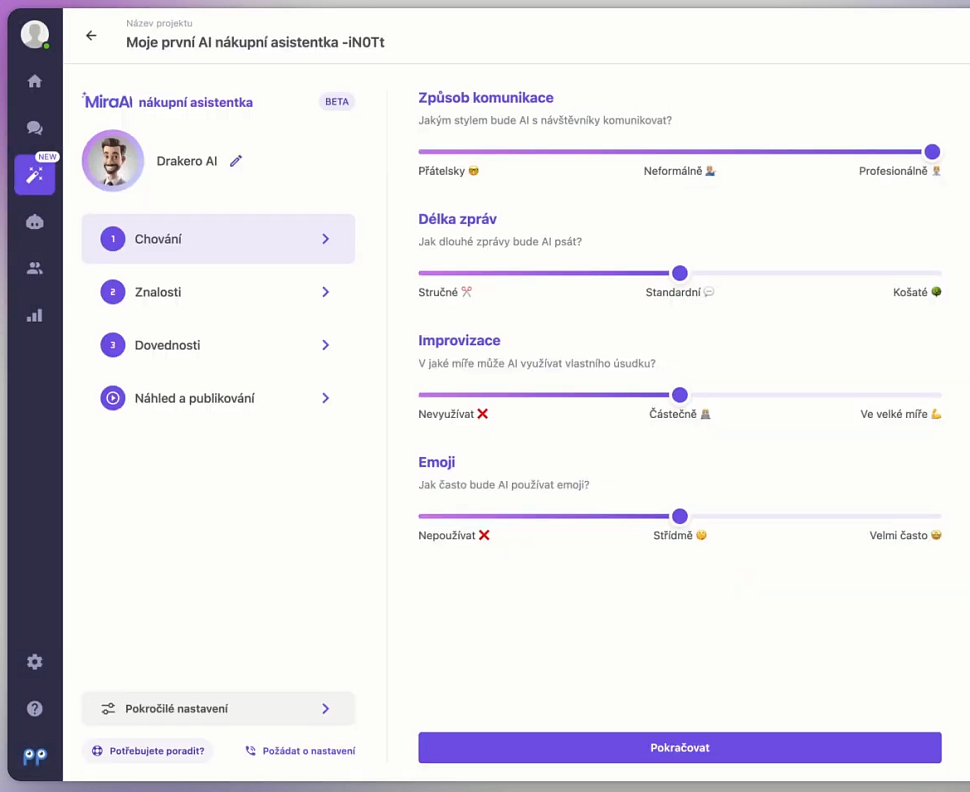Image resolution: width=970 pixels, height=792 pixels.
Task: Open the analytics bar chart icon
Action: click(x=35, y=315)
